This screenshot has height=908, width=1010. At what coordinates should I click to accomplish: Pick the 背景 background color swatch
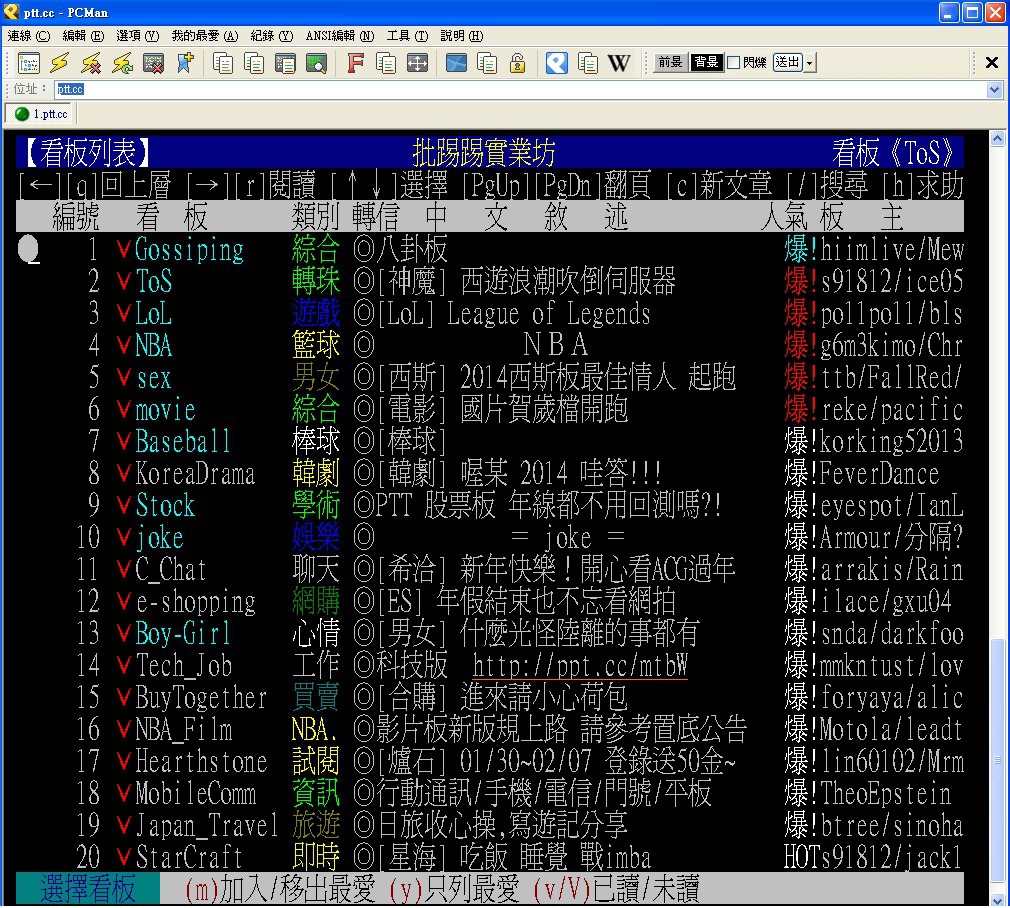pyautogui.click(x=706, y=62)
